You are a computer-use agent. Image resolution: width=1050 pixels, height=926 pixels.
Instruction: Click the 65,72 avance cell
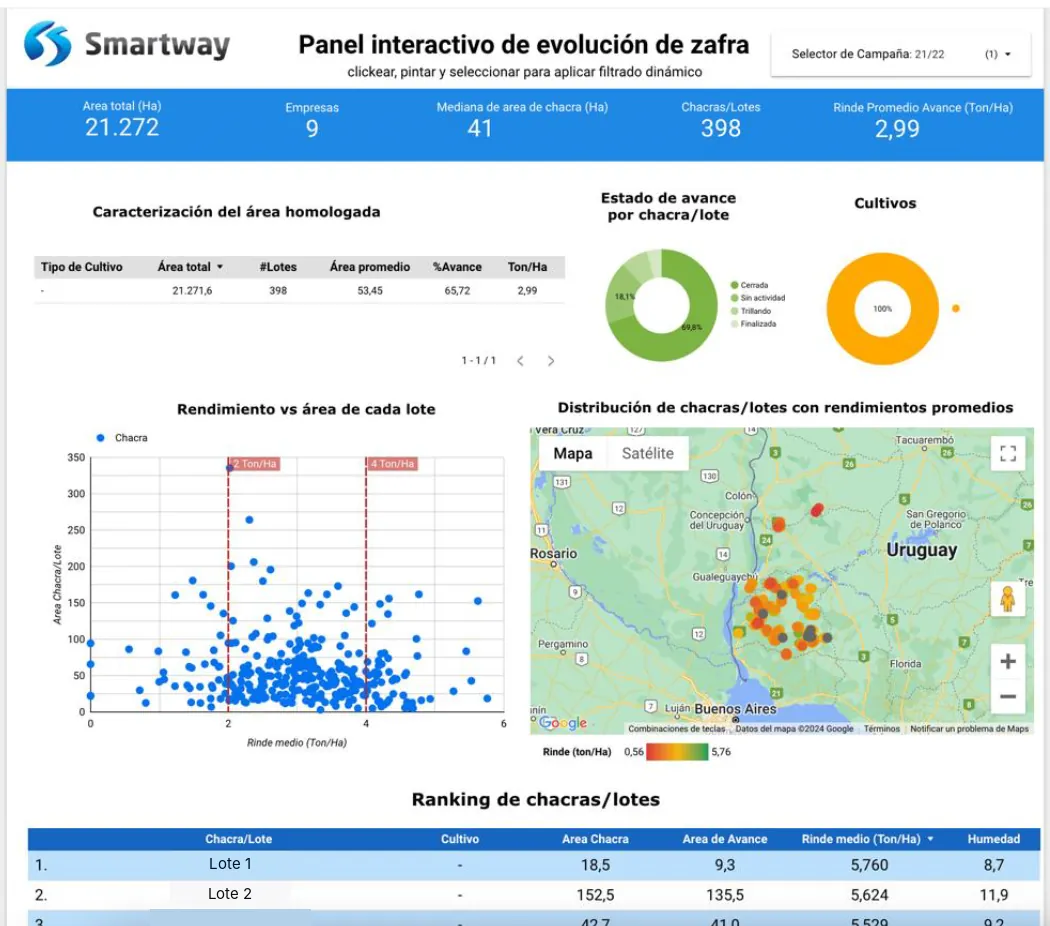tap(457, 291)
